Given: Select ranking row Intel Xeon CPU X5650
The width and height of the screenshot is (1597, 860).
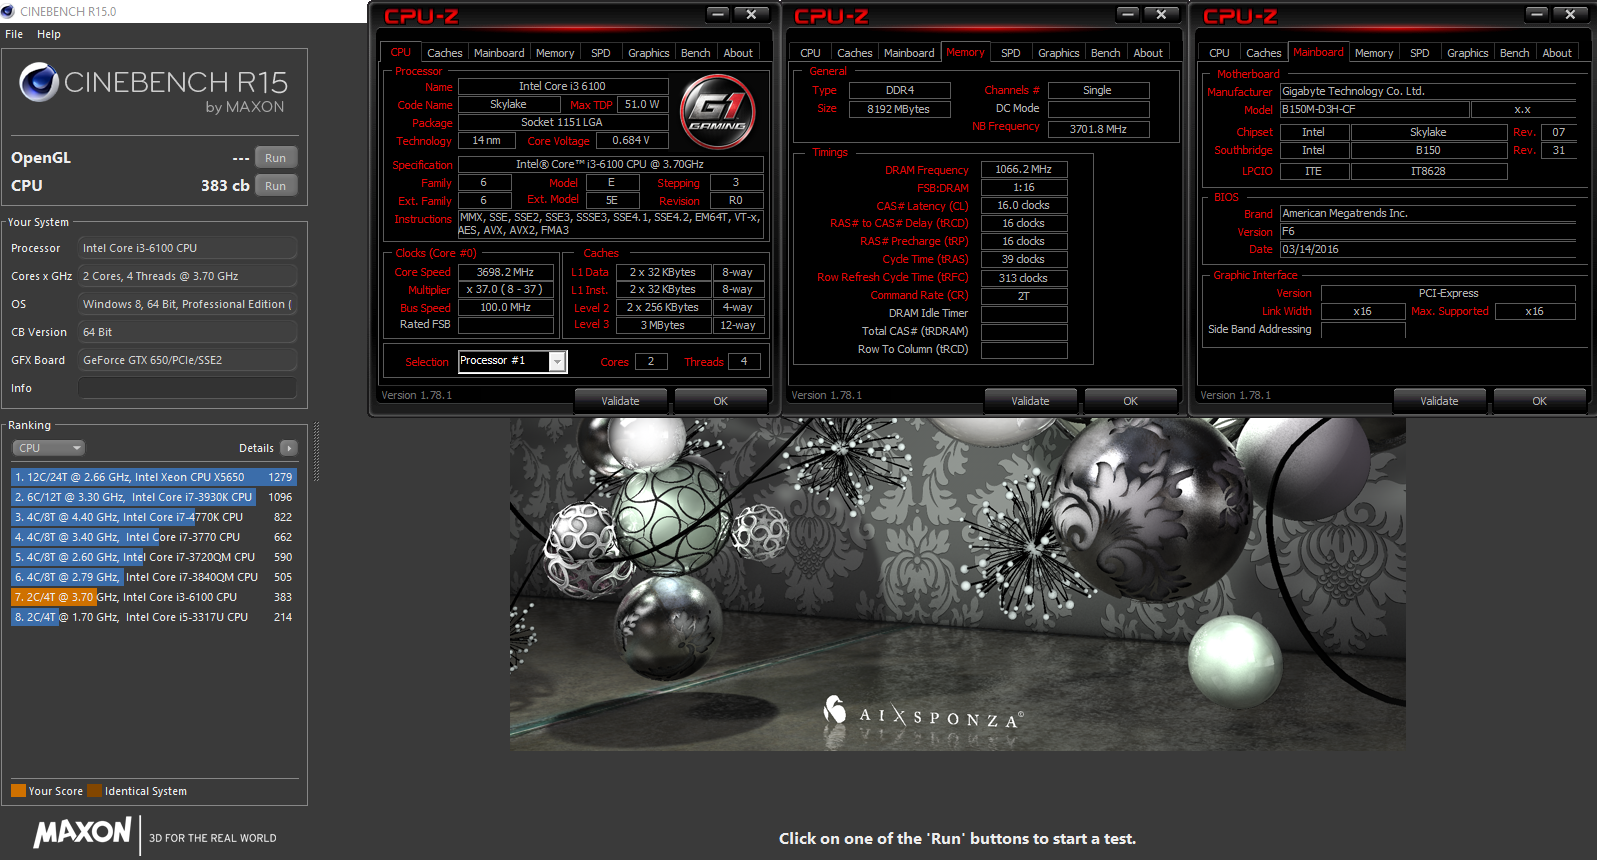Looking at the screenshot, I should click(x=154, y=477).
